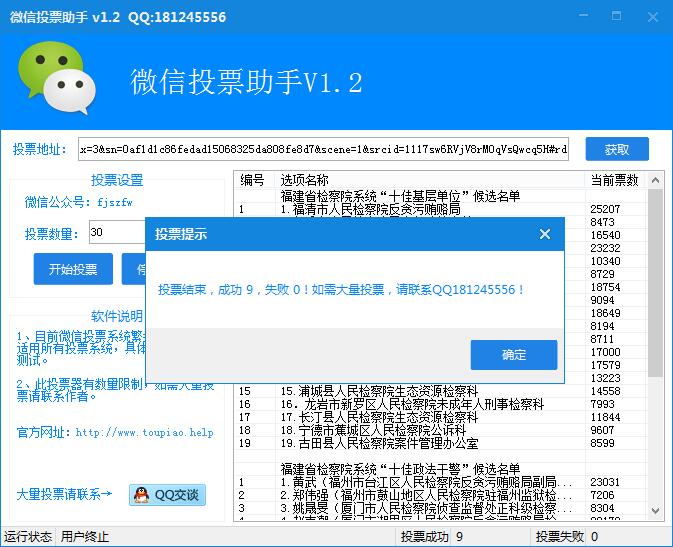
Task: Click the 确定 button in the dialog
Action: 514,355
